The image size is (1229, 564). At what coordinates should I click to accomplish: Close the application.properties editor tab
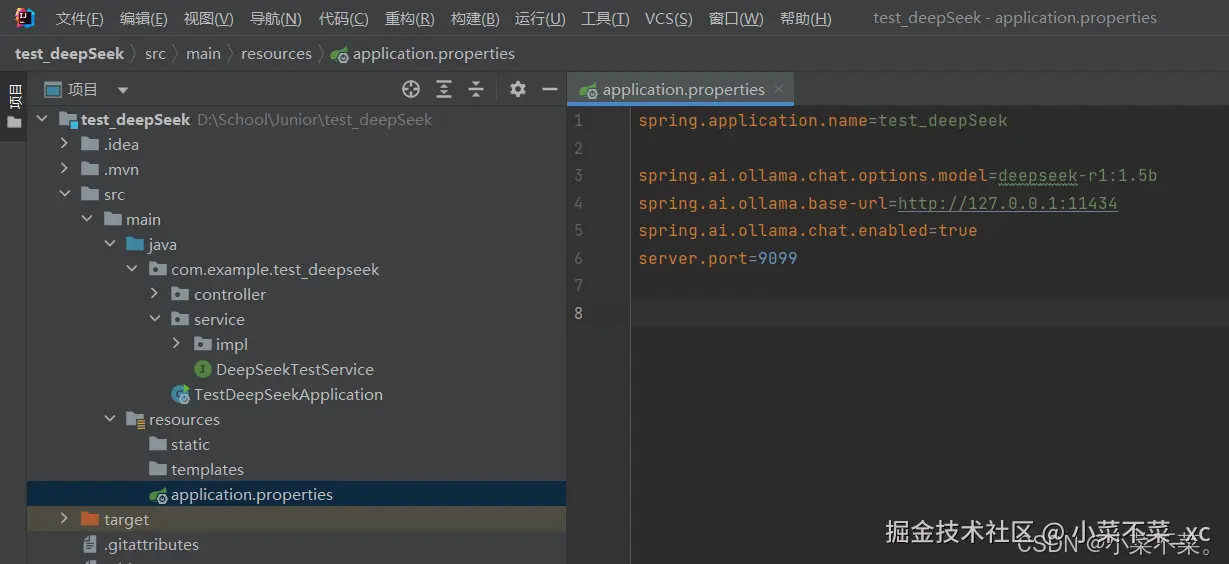point(781,89)
